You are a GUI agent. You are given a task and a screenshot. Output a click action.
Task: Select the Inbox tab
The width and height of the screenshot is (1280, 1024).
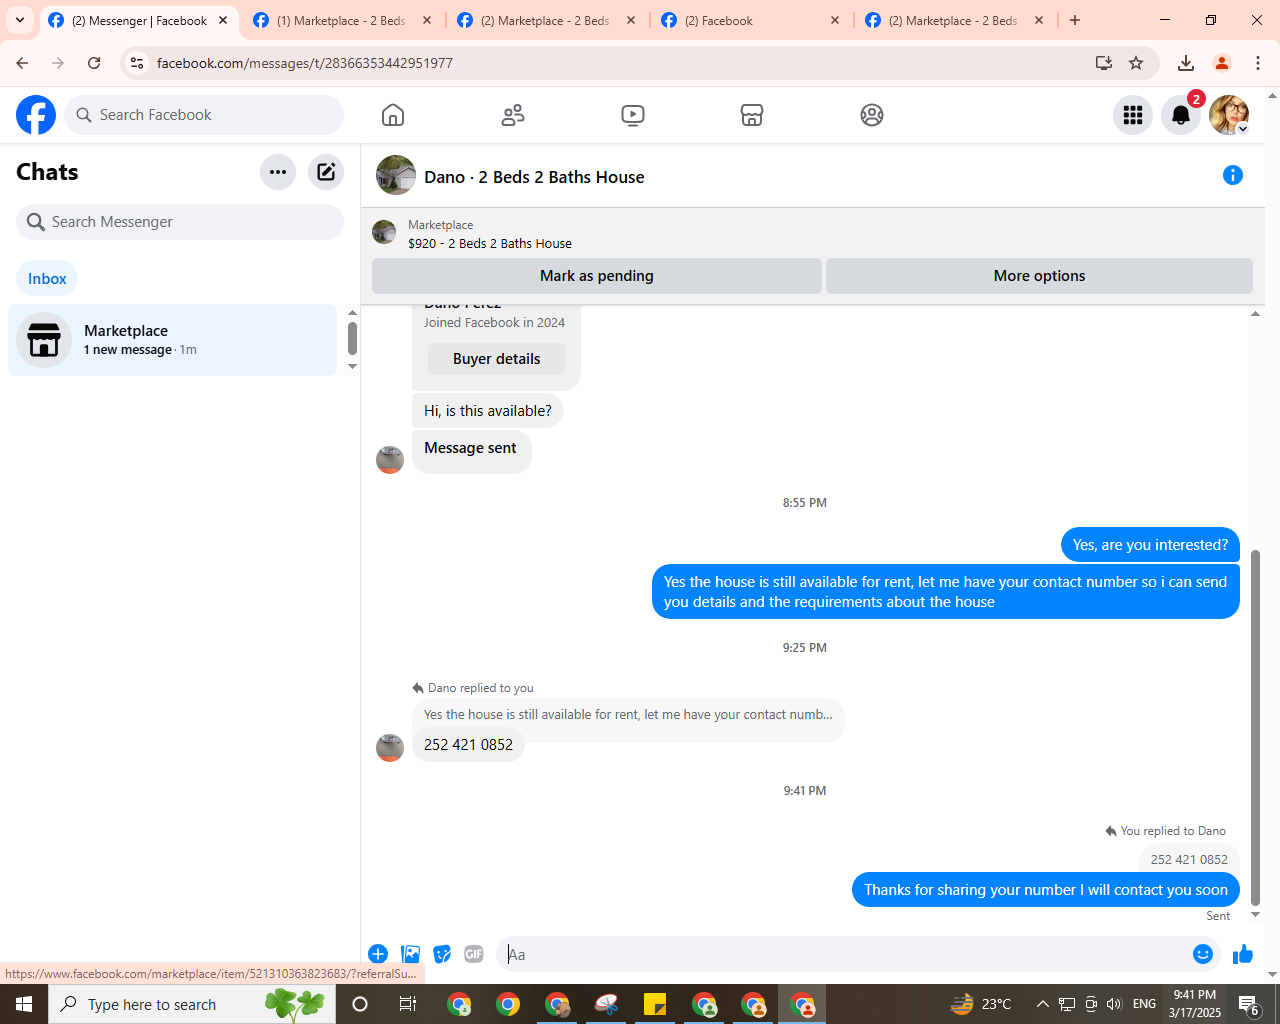point(47,279)
